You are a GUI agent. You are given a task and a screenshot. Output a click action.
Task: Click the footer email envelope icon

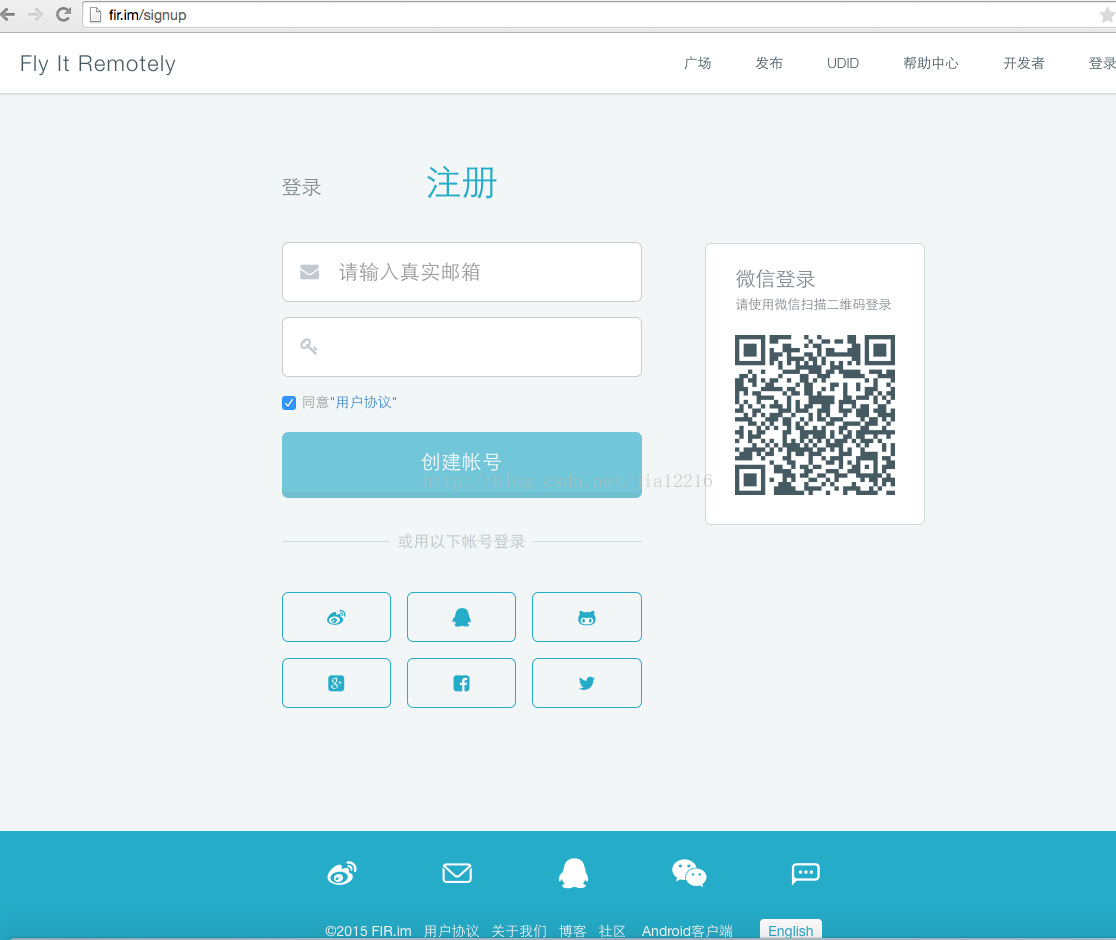pos(457,872)
